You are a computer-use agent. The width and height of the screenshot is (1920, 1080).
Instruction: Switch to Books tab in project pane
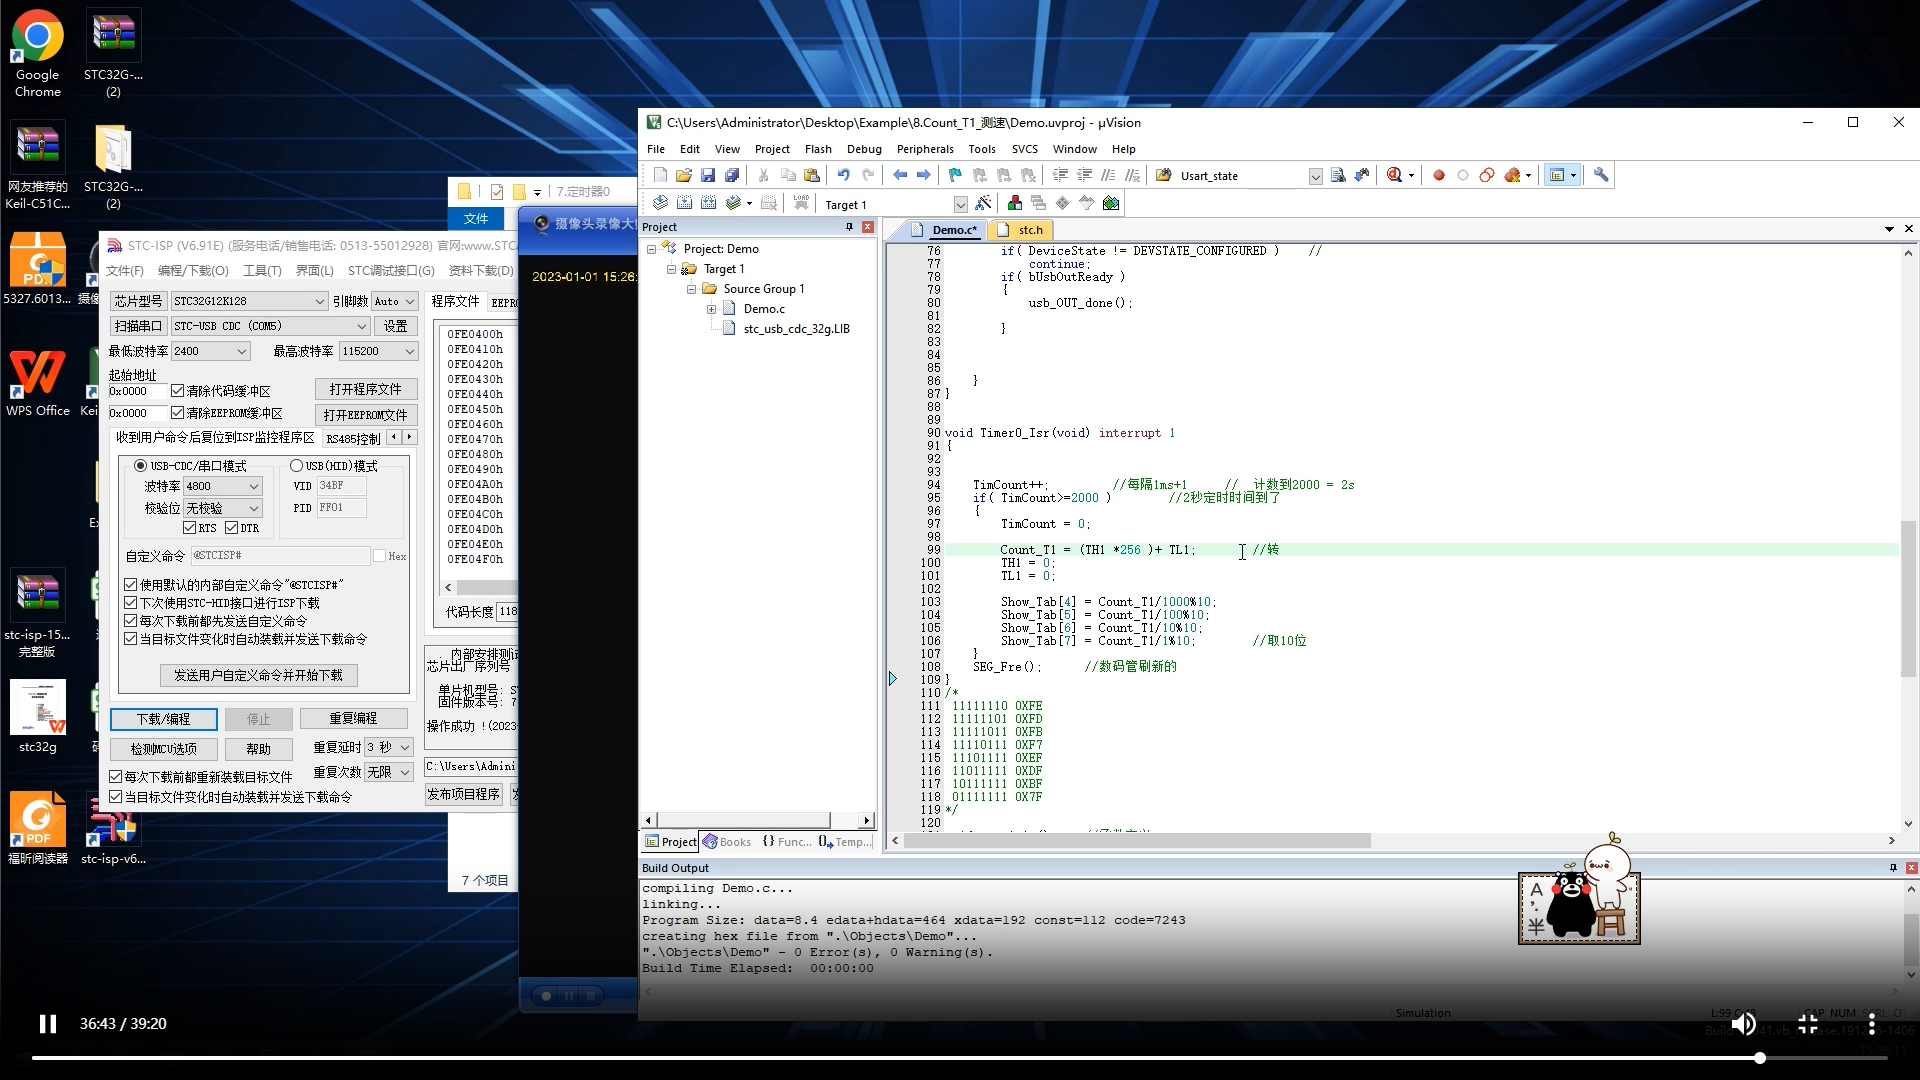727,842
